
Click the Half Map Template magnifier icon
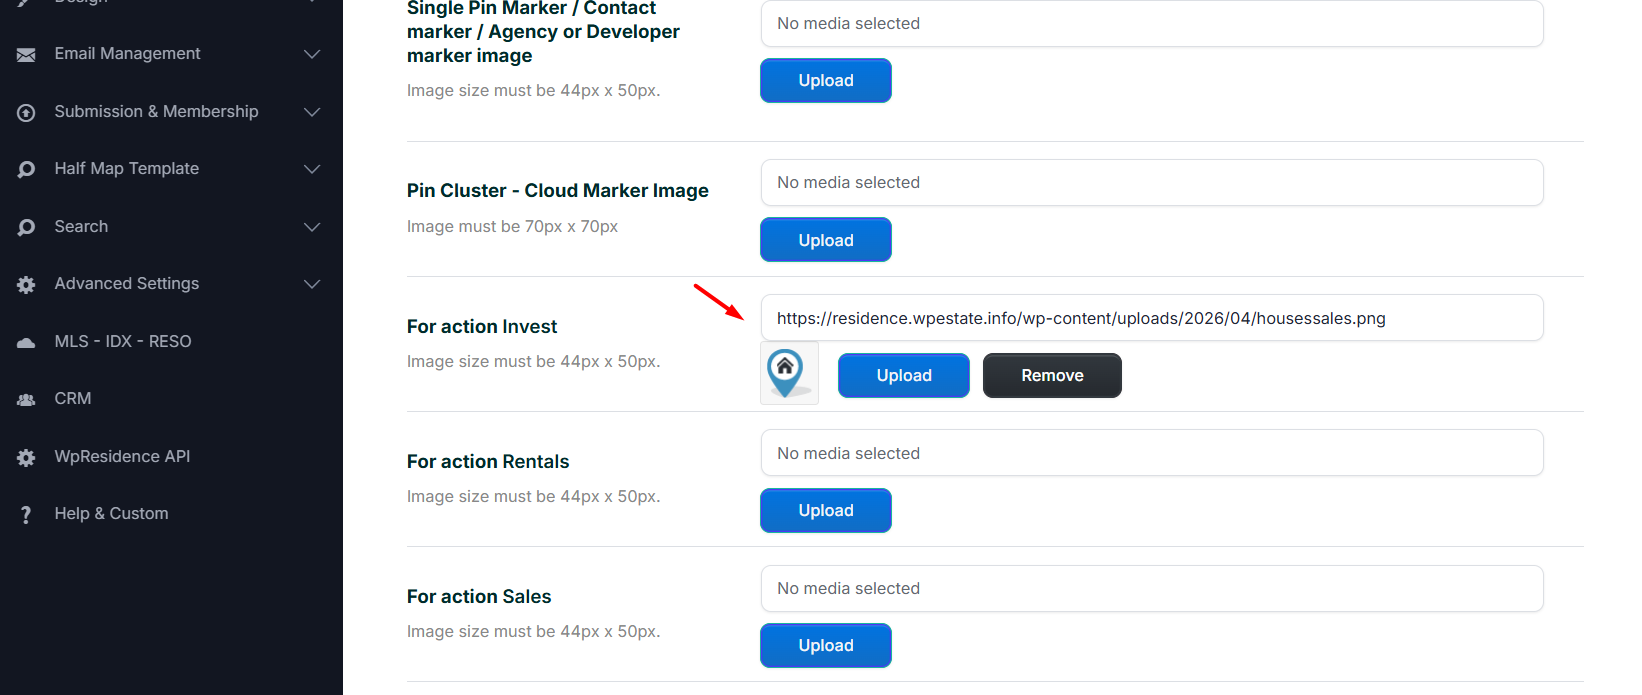(26, 169)
